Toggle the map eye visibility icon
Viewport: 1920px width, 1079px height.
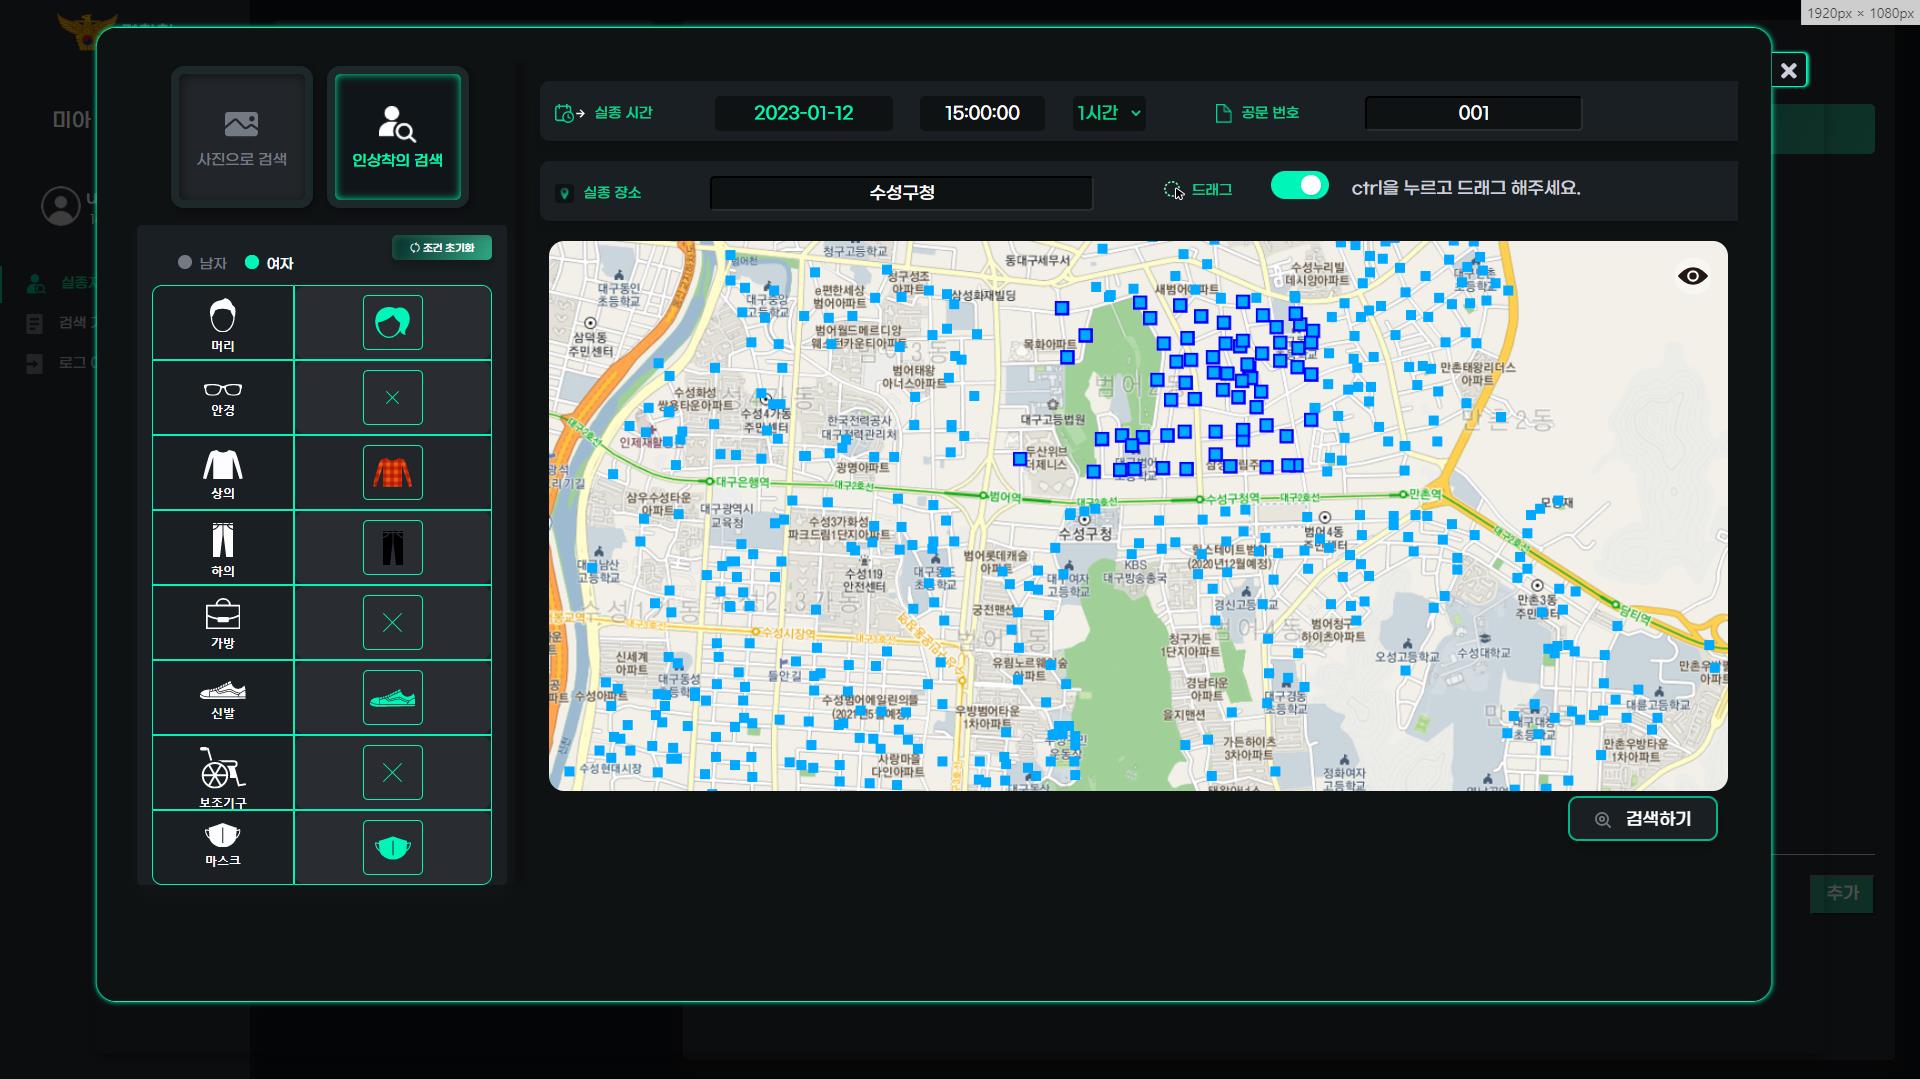(x=1692, y=276)
